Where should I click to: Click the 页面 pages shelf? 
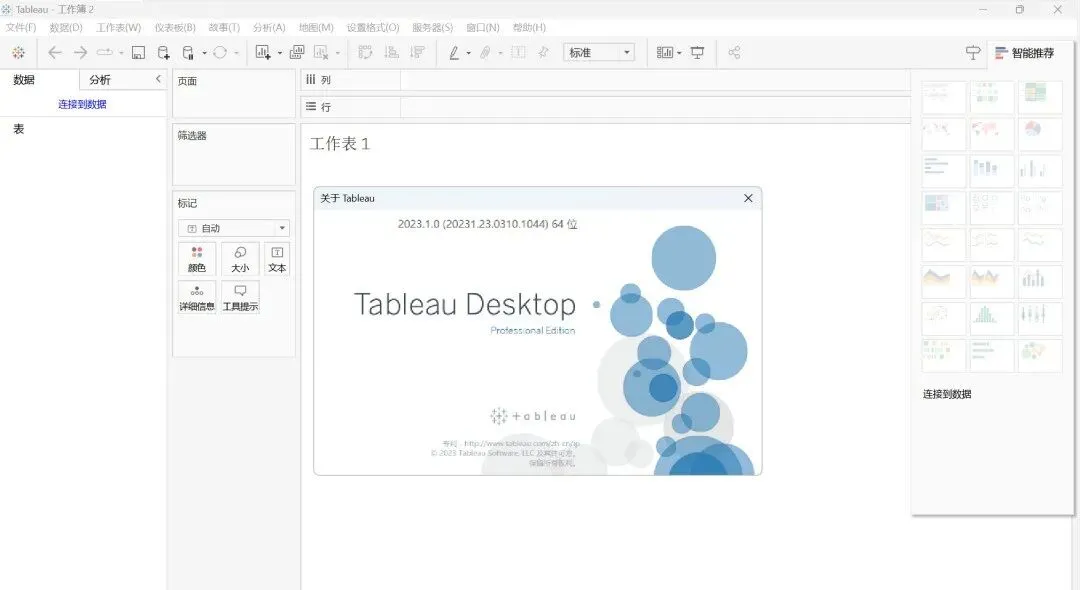click(233, 94)
